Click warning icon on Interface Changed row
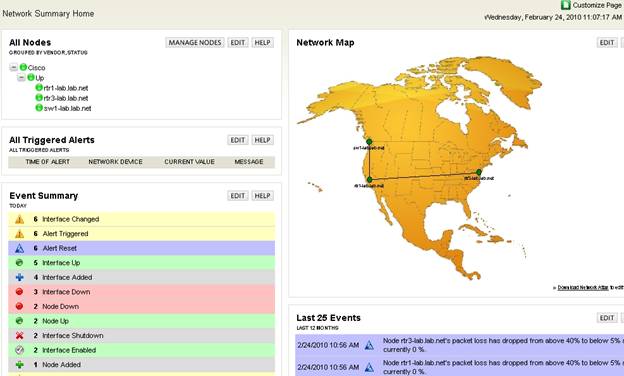The width and height of the screenshot is (624, 376). point(19,219)
